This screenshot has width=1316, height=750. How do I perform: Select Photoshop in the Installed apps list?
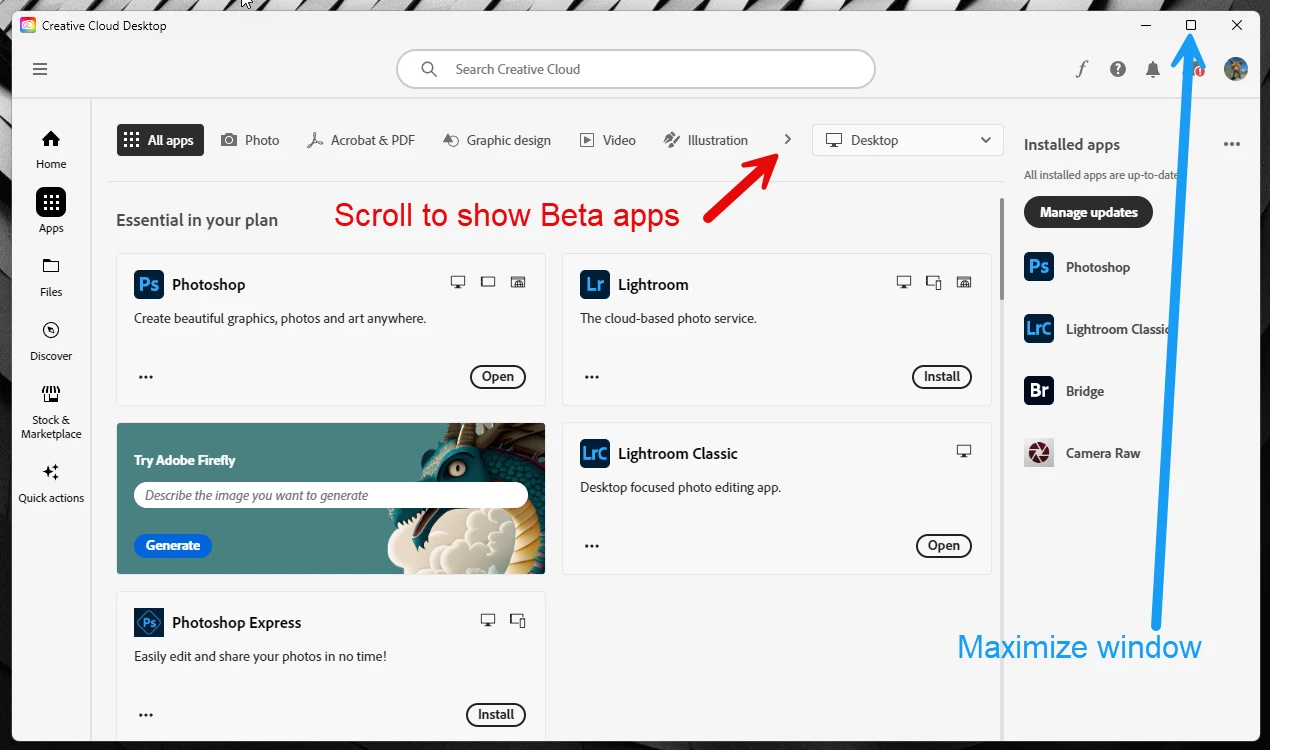1078,267
